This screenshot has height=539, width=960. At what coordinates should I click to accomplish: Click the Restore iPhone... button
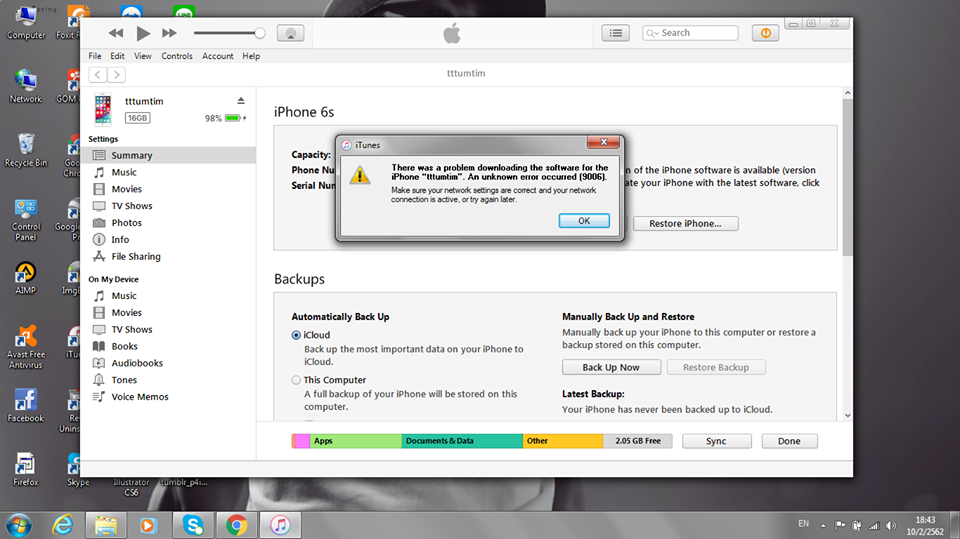(x=685, y=224)
